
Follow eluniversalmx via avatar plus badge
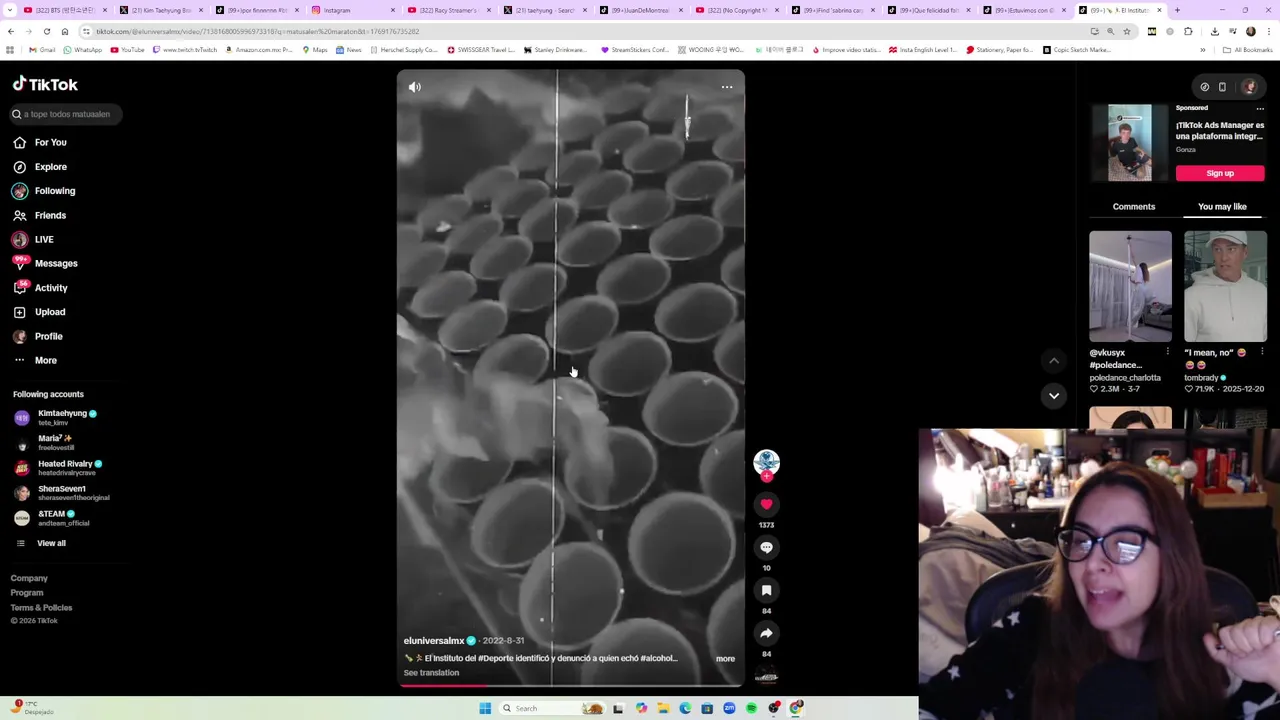766,477
